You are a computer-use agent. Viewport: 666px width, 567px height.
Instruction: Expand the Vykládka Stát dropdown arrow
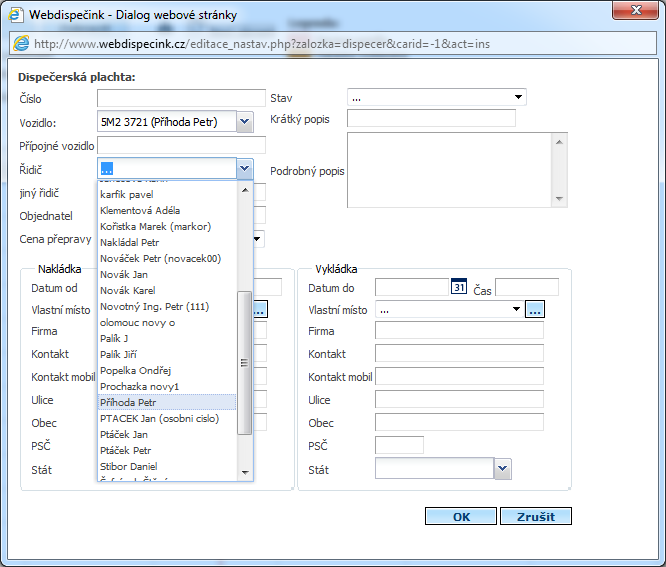point(503,468)
